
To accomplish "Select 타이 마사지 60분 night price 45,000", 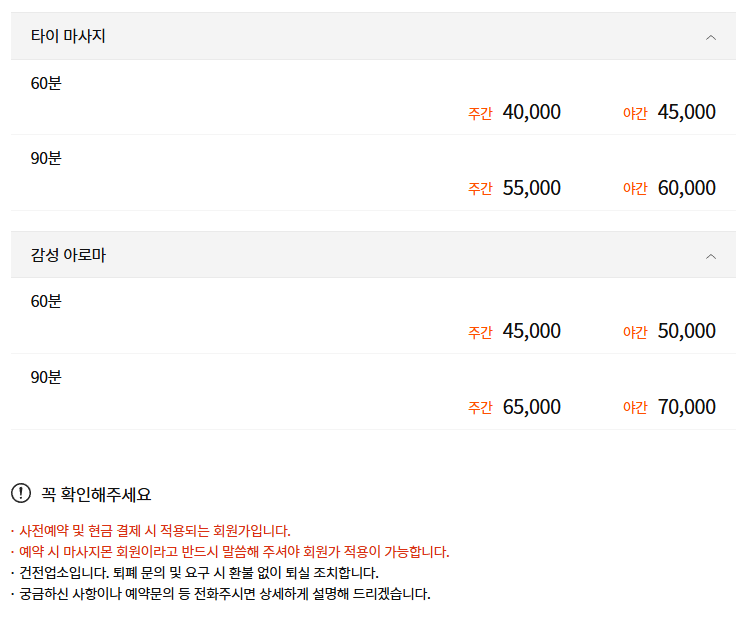I will click(x=686, y=112).
